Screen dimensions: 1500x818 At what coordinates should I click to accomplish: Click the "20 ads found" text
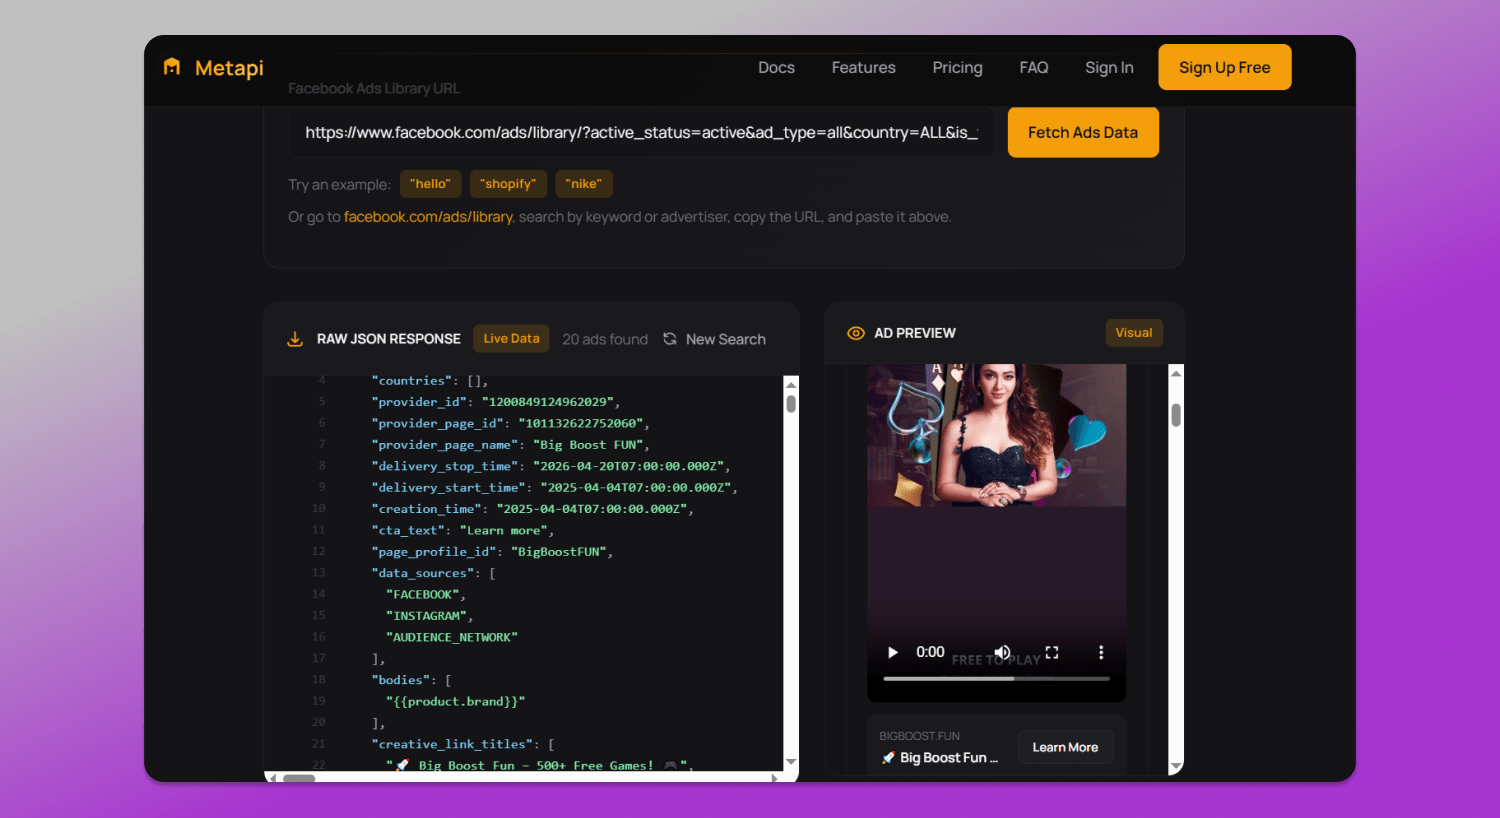(605, 339)
